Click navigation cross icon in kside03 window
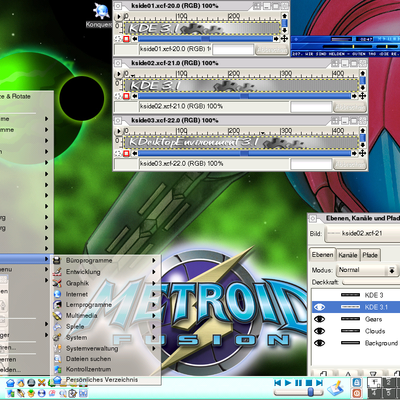Image resolution: width=400 pixels, height=400 pixels. [362, 153]
